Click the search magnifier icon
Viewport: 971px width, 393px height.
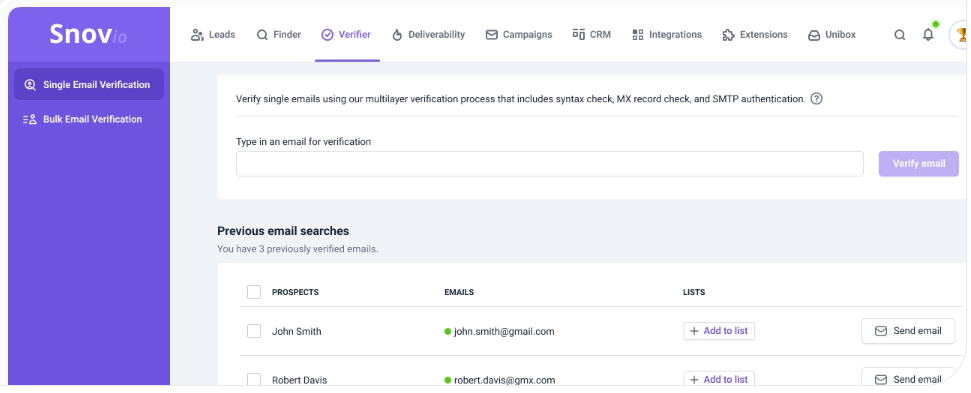coord(900,35)
